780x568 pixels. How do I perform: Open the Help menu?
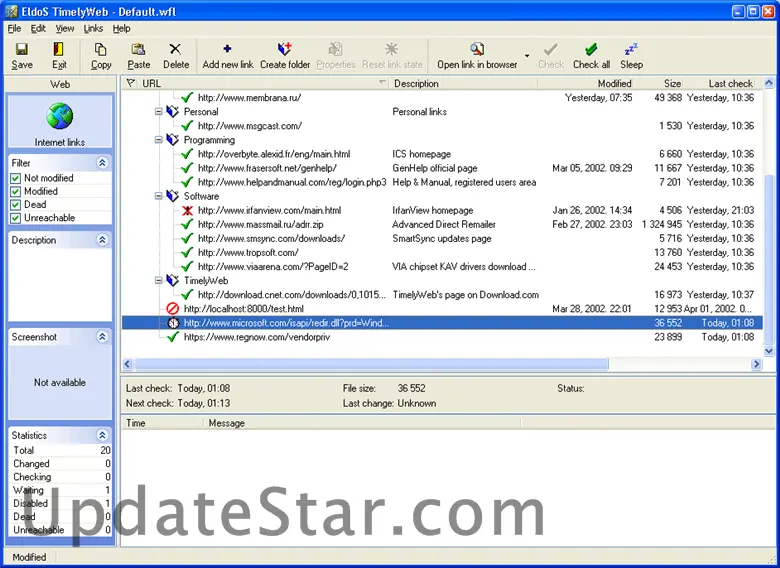(121, 28)
